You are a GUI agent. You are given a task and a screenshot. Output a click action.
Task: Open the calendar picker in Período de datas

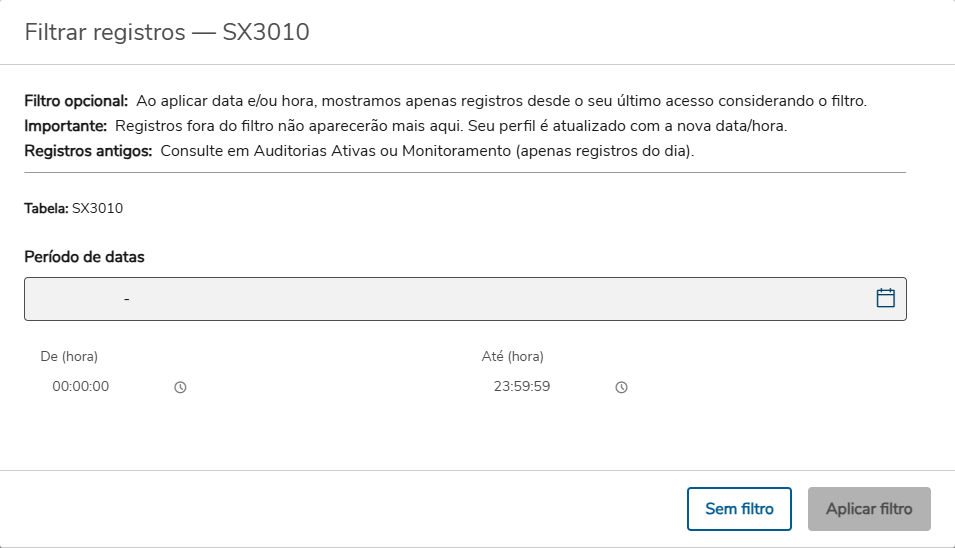(885, 298)
